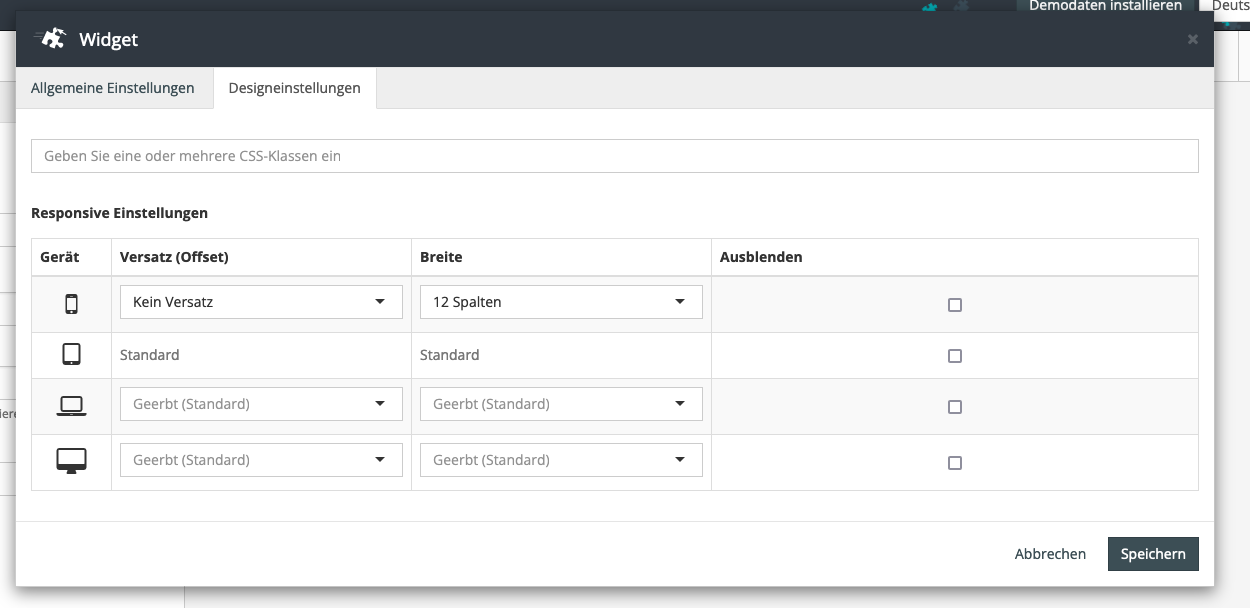Open desktop width 'Geerbt (Standard)' dropdown
1250x608 pixels.
(561, 460)
